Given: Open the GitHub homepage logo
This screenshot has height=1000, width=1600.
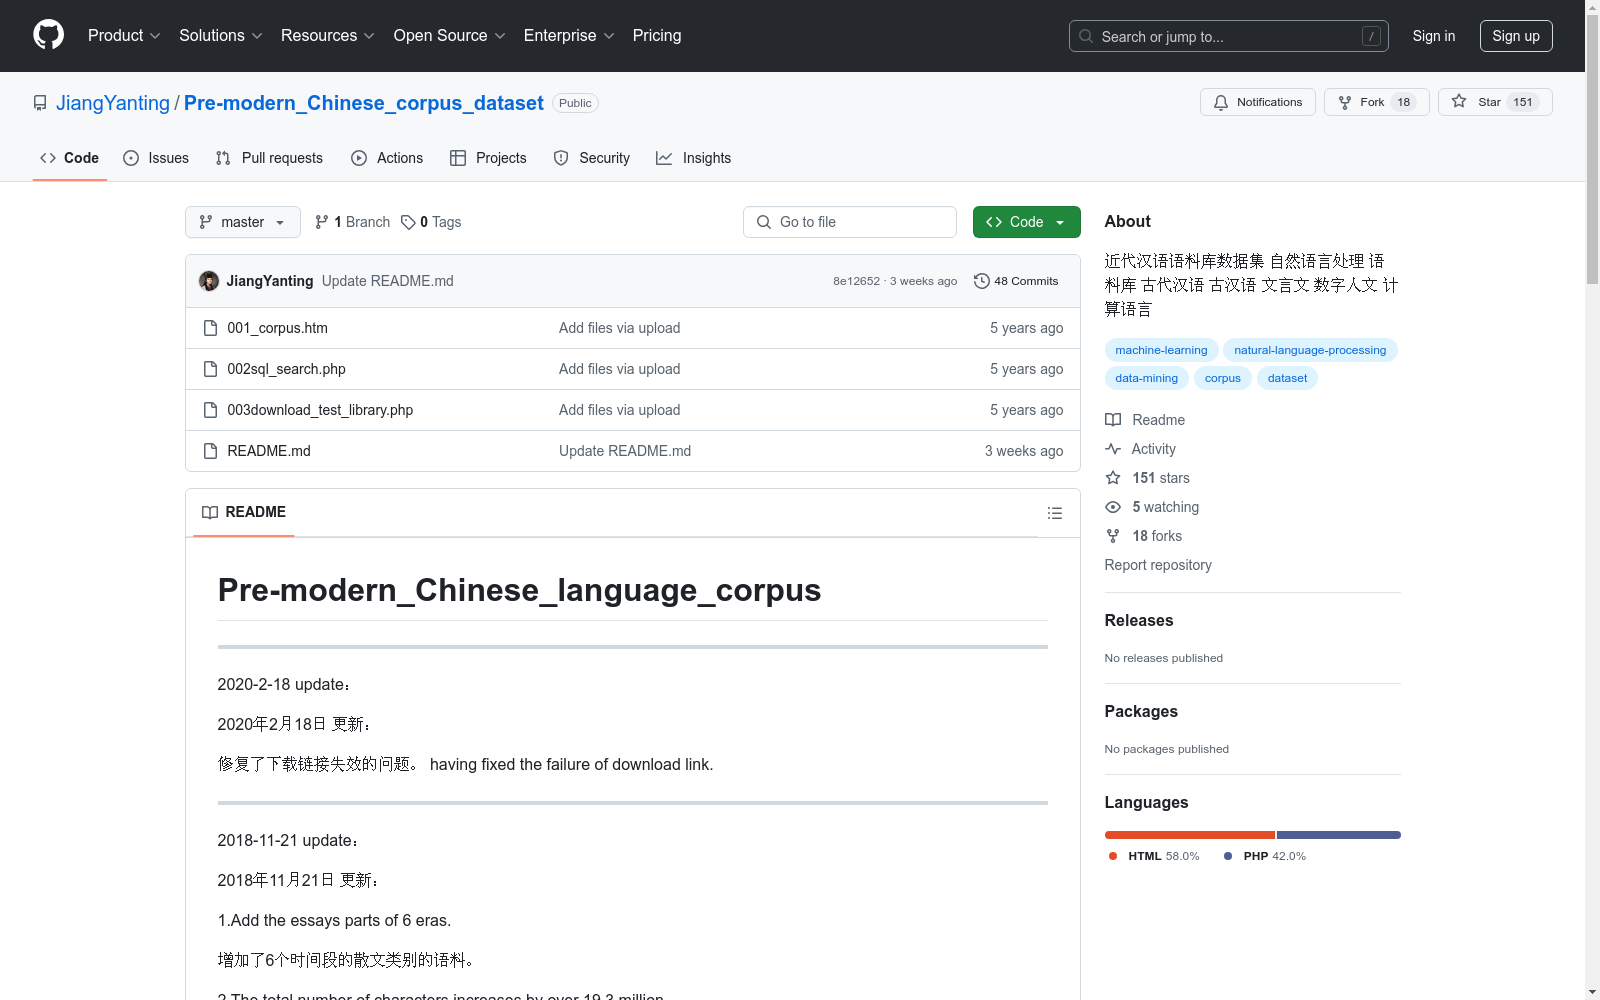Looking at the screenshot, I should pyautogui.click(x=48, y=35).
